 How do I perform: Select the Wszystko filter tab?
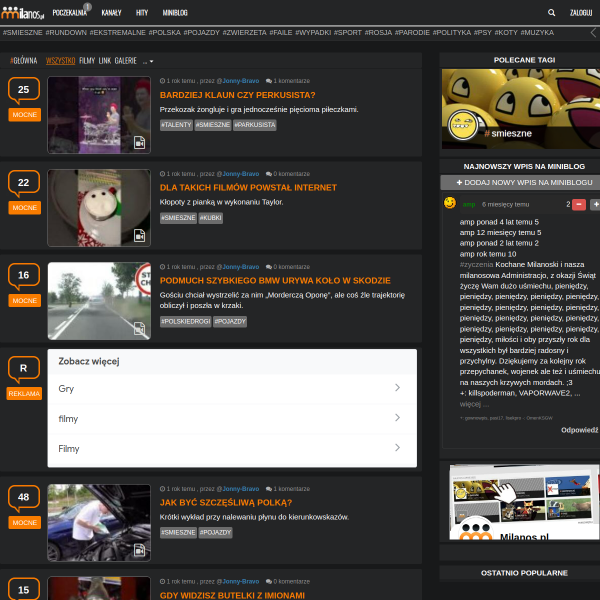click(x=60, y=61)
